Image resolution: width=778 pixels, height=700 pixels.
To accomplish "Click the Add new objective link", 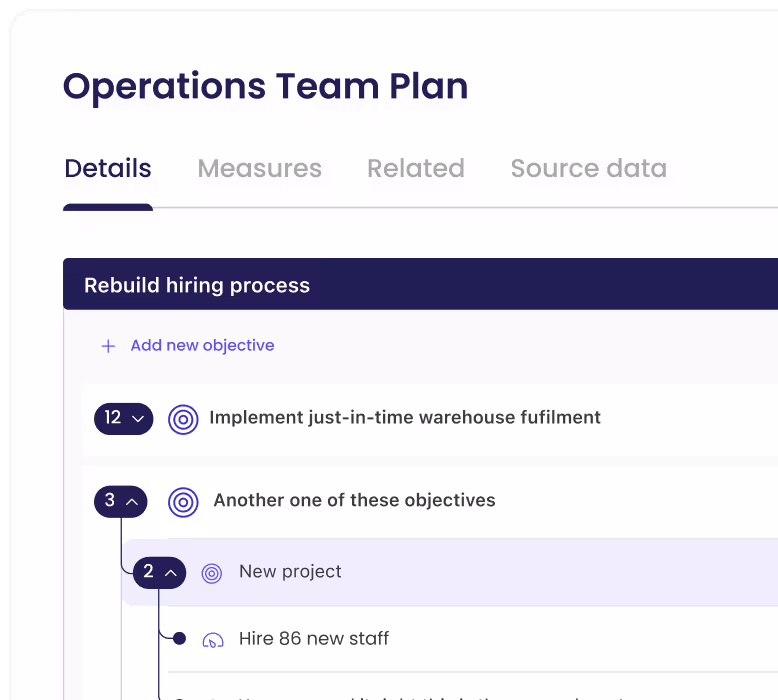I will click(x=202, y=345).
